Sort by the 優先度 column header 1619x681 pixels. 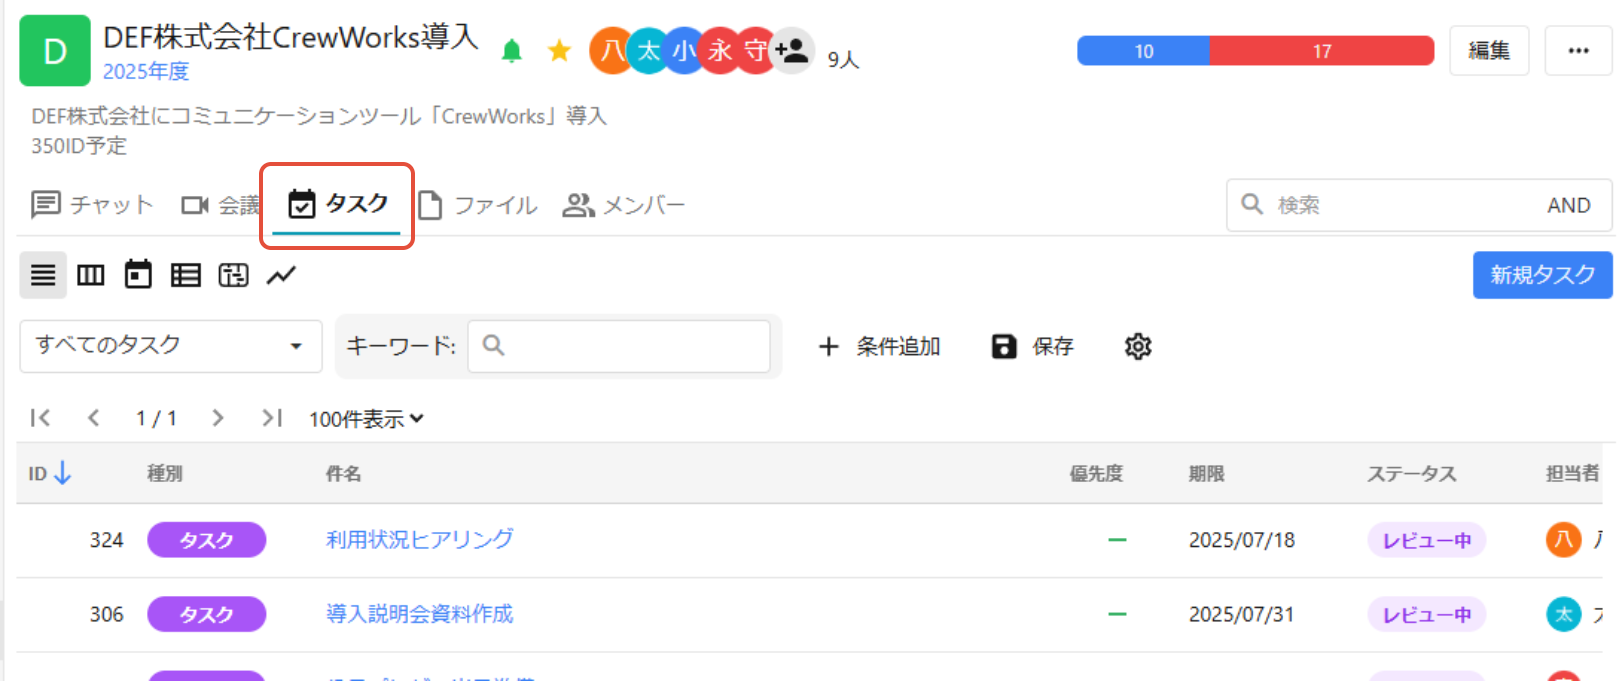pos(1096,474)
